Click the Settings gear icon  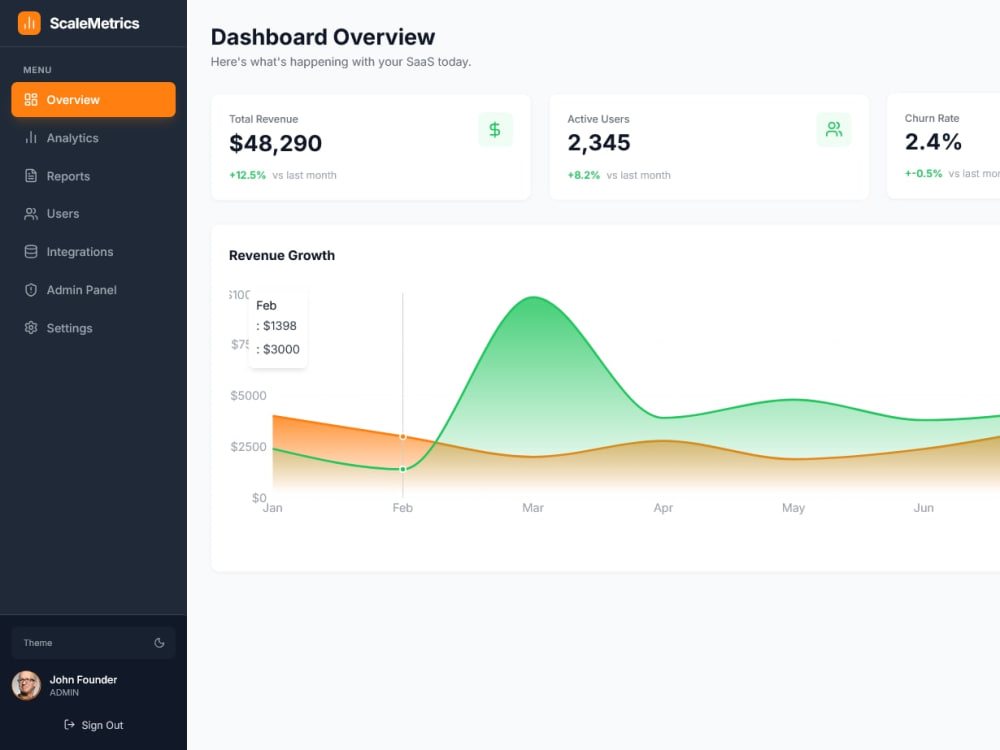pos(31,328)
